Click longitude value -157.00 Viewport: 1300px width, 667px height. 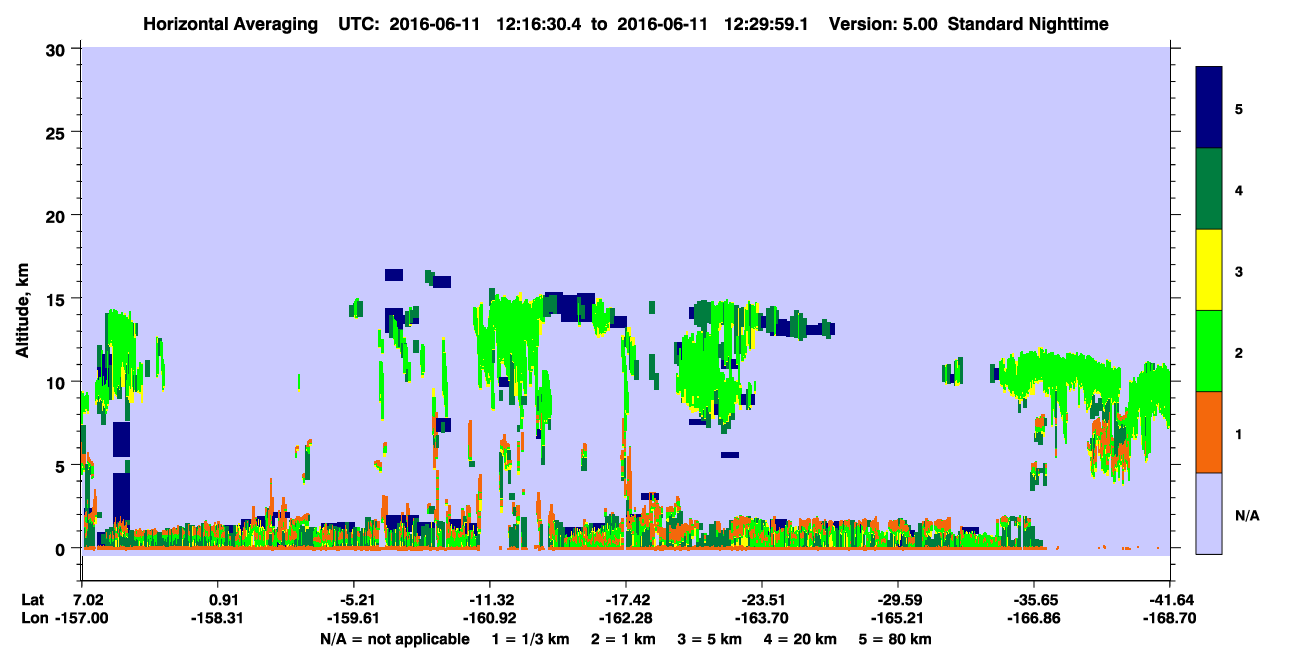pos(81,618)
